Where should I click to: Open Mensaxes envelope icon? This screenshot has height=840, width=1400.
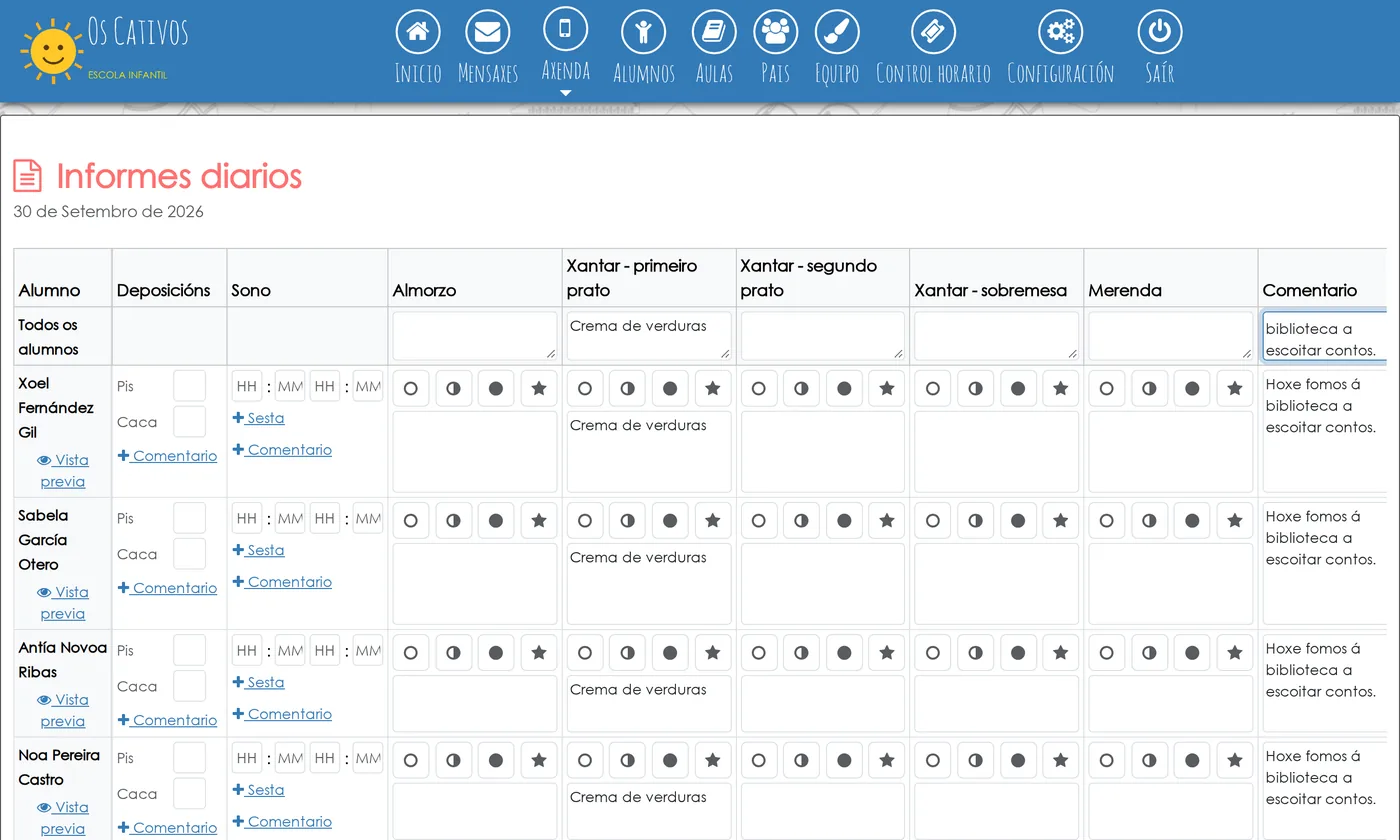(x=488, y=32)
